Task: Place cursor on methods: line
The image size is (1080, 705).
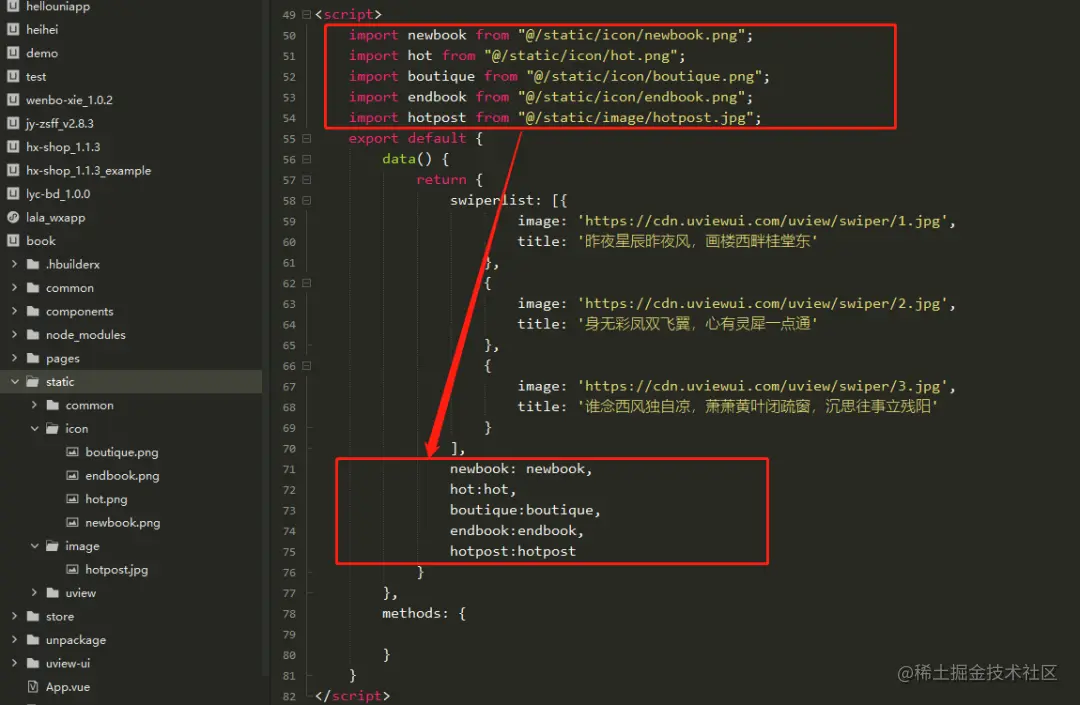Action: (424, 613)
